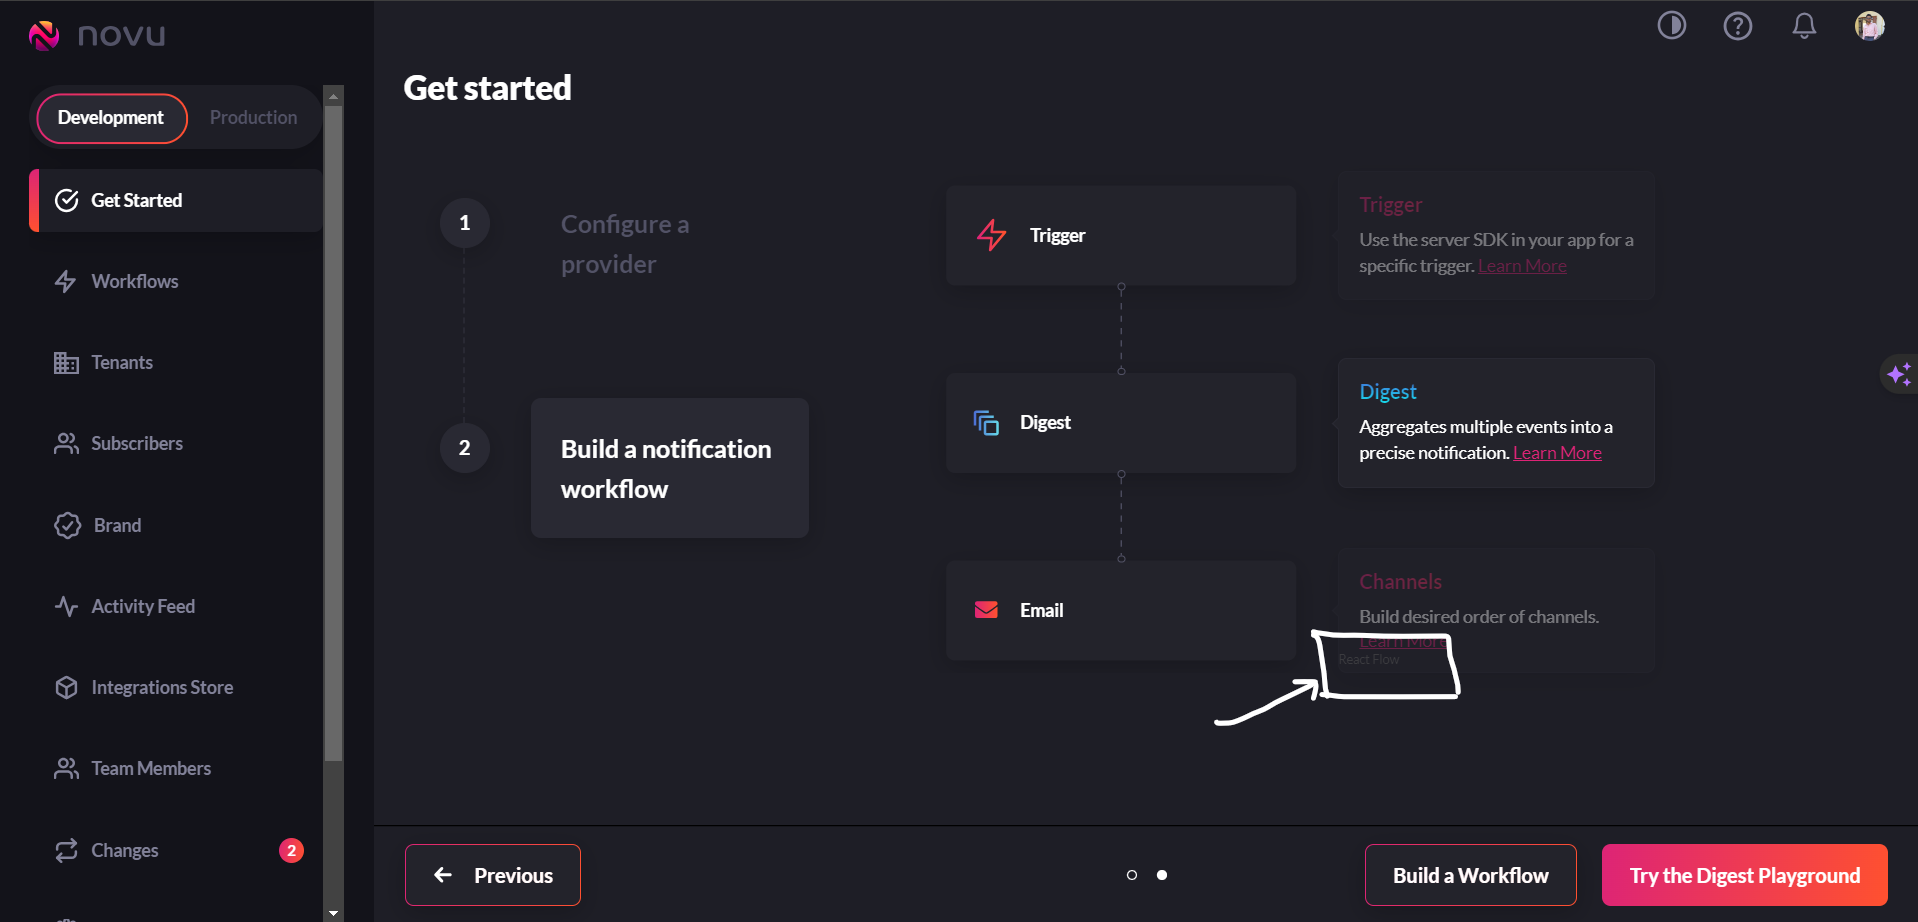The width and height of the screenshot is (1918, 922).
Task: Open the Subscribers list
Action: 137,443
